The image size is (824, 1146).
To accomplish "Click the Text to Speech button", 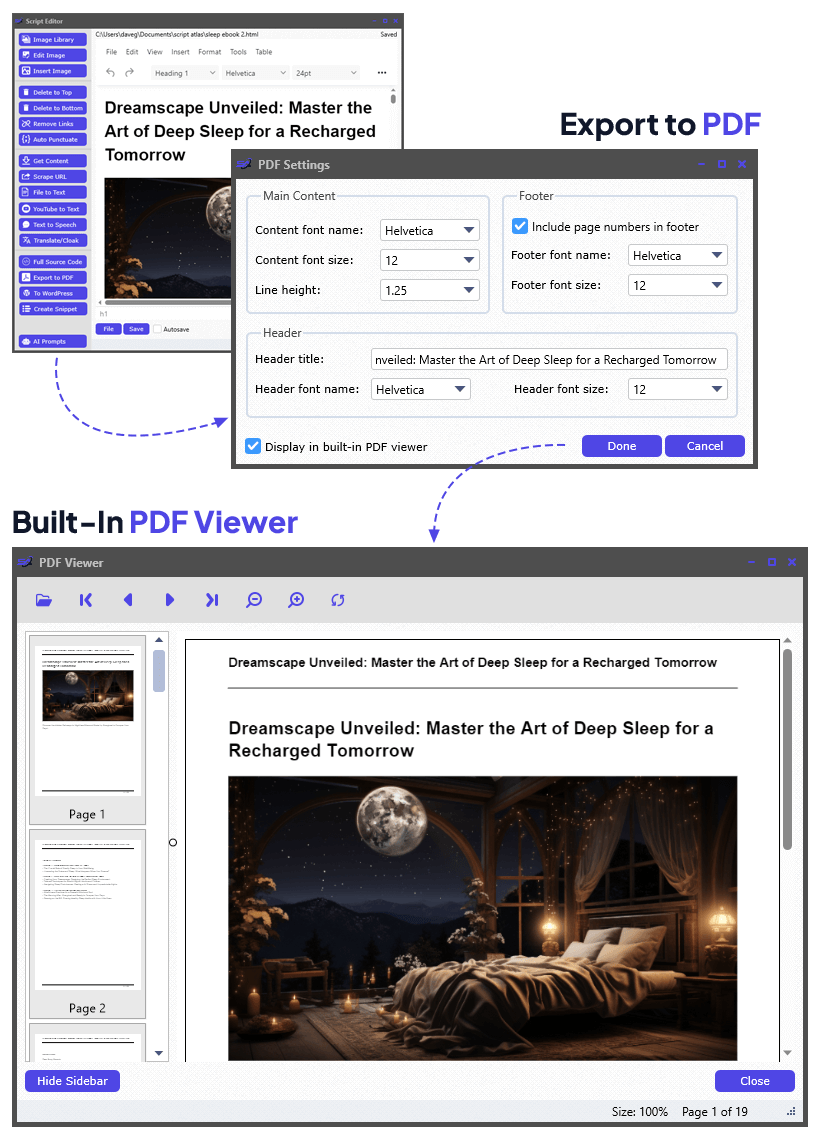I will click(x=53, y=225).
